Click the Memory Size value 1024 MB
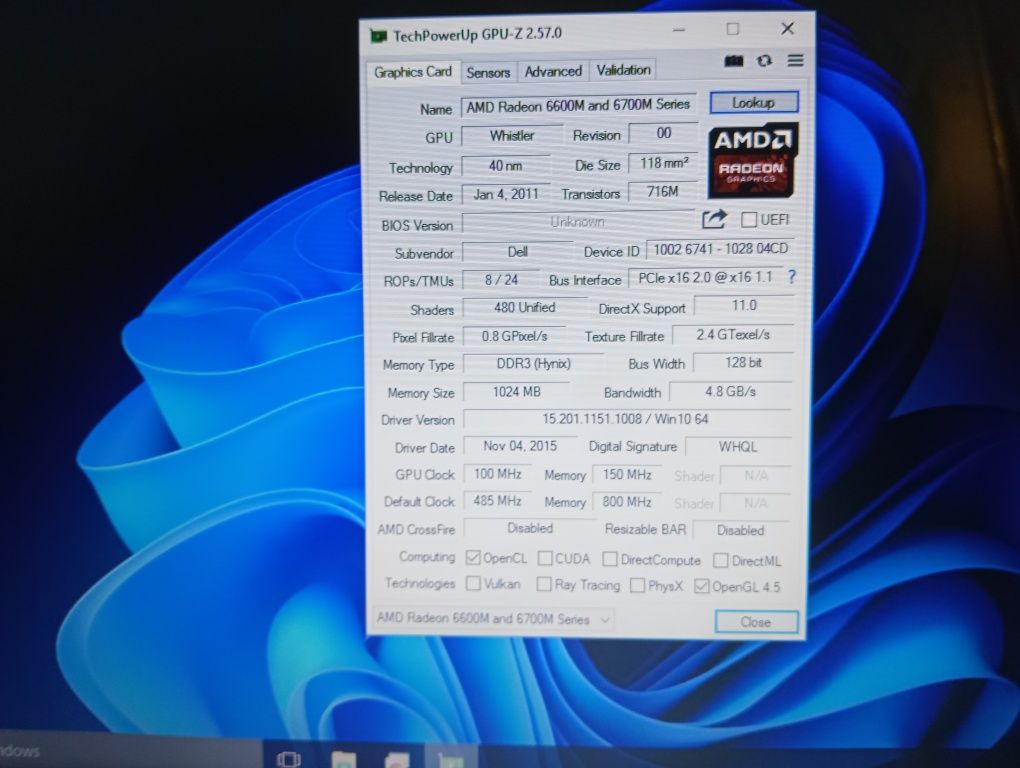The height and width of the screenshot is (768, 1020). [516, 391]
